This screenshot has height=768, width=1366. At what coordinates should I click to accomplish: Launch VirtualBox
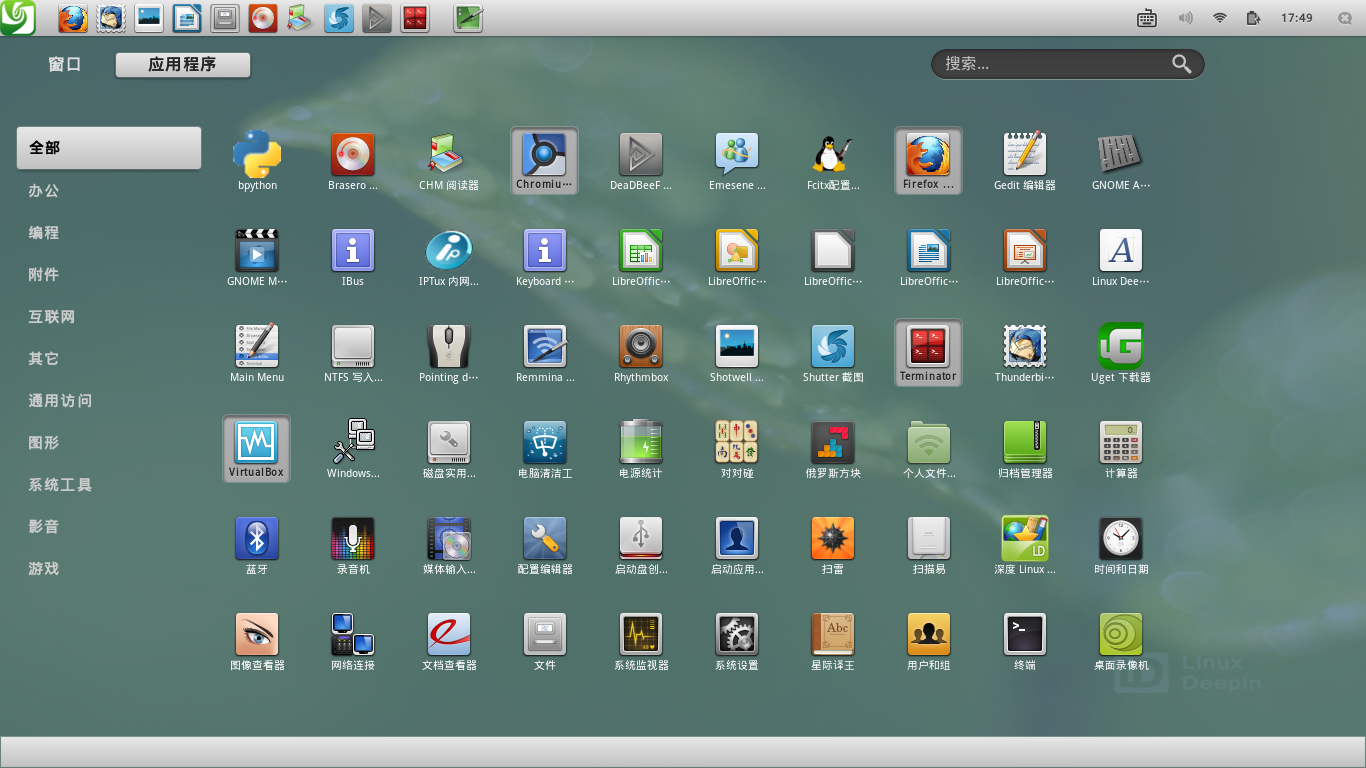(256, 449)
